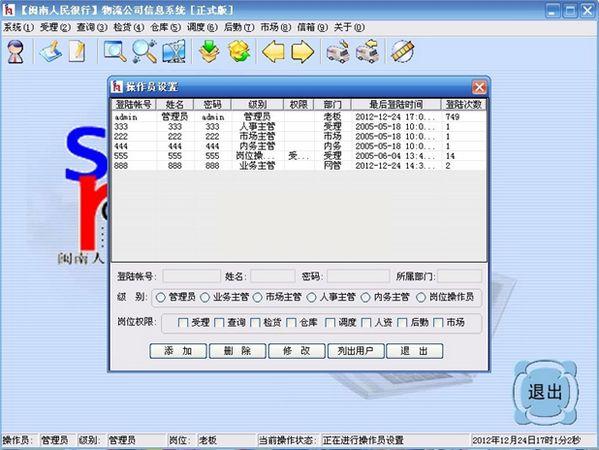
Task: Select the admin row in user list
Action: click(x=299, y=117)
